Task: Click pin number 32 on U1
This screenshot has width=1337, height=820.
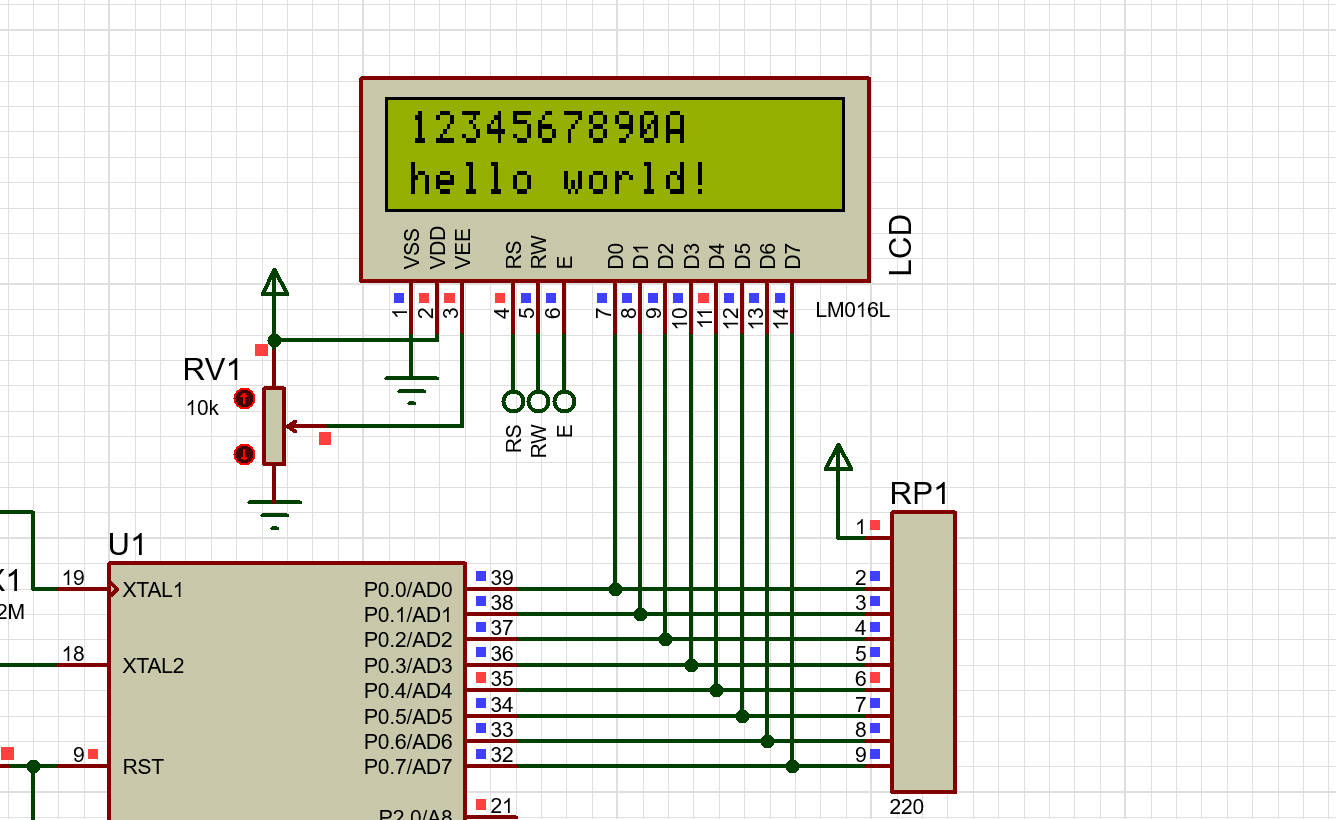Action: point(502,755)
